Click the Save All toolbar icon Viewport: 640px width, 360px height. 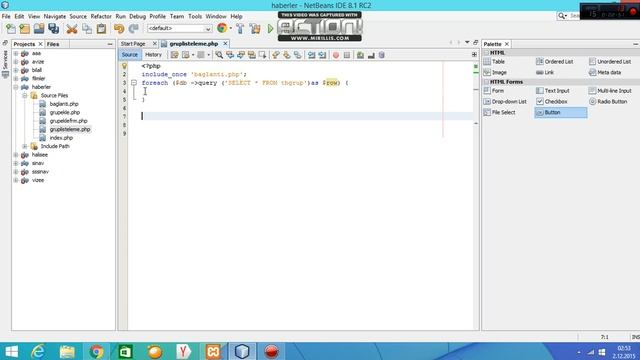[x=53, y=29]
